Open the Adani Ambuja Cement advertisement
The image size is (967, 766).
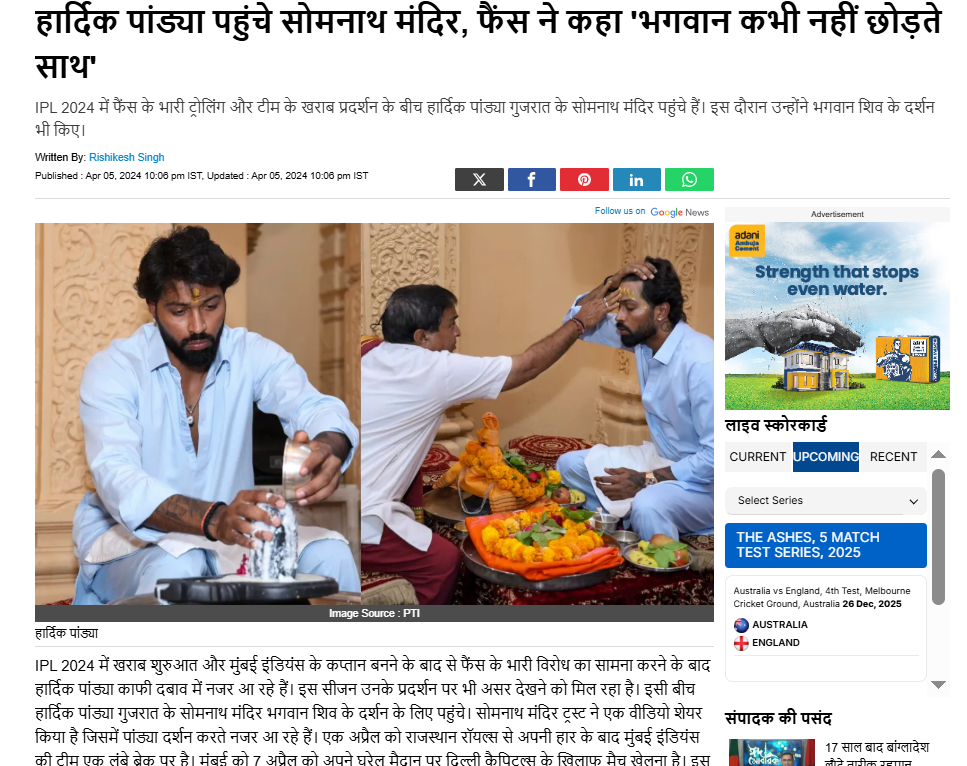(837, 316)
